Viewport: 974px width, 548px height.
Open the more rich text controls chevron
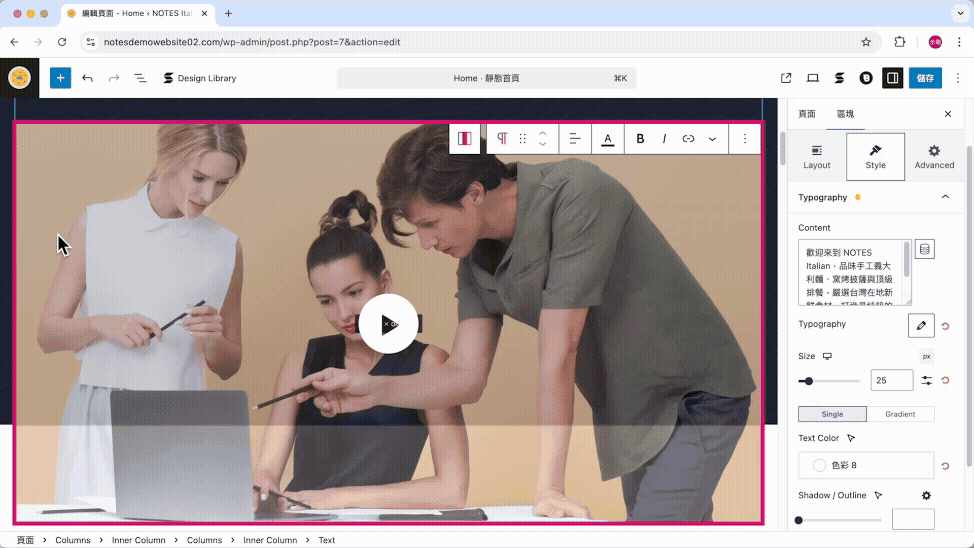[x=712, y=139]
